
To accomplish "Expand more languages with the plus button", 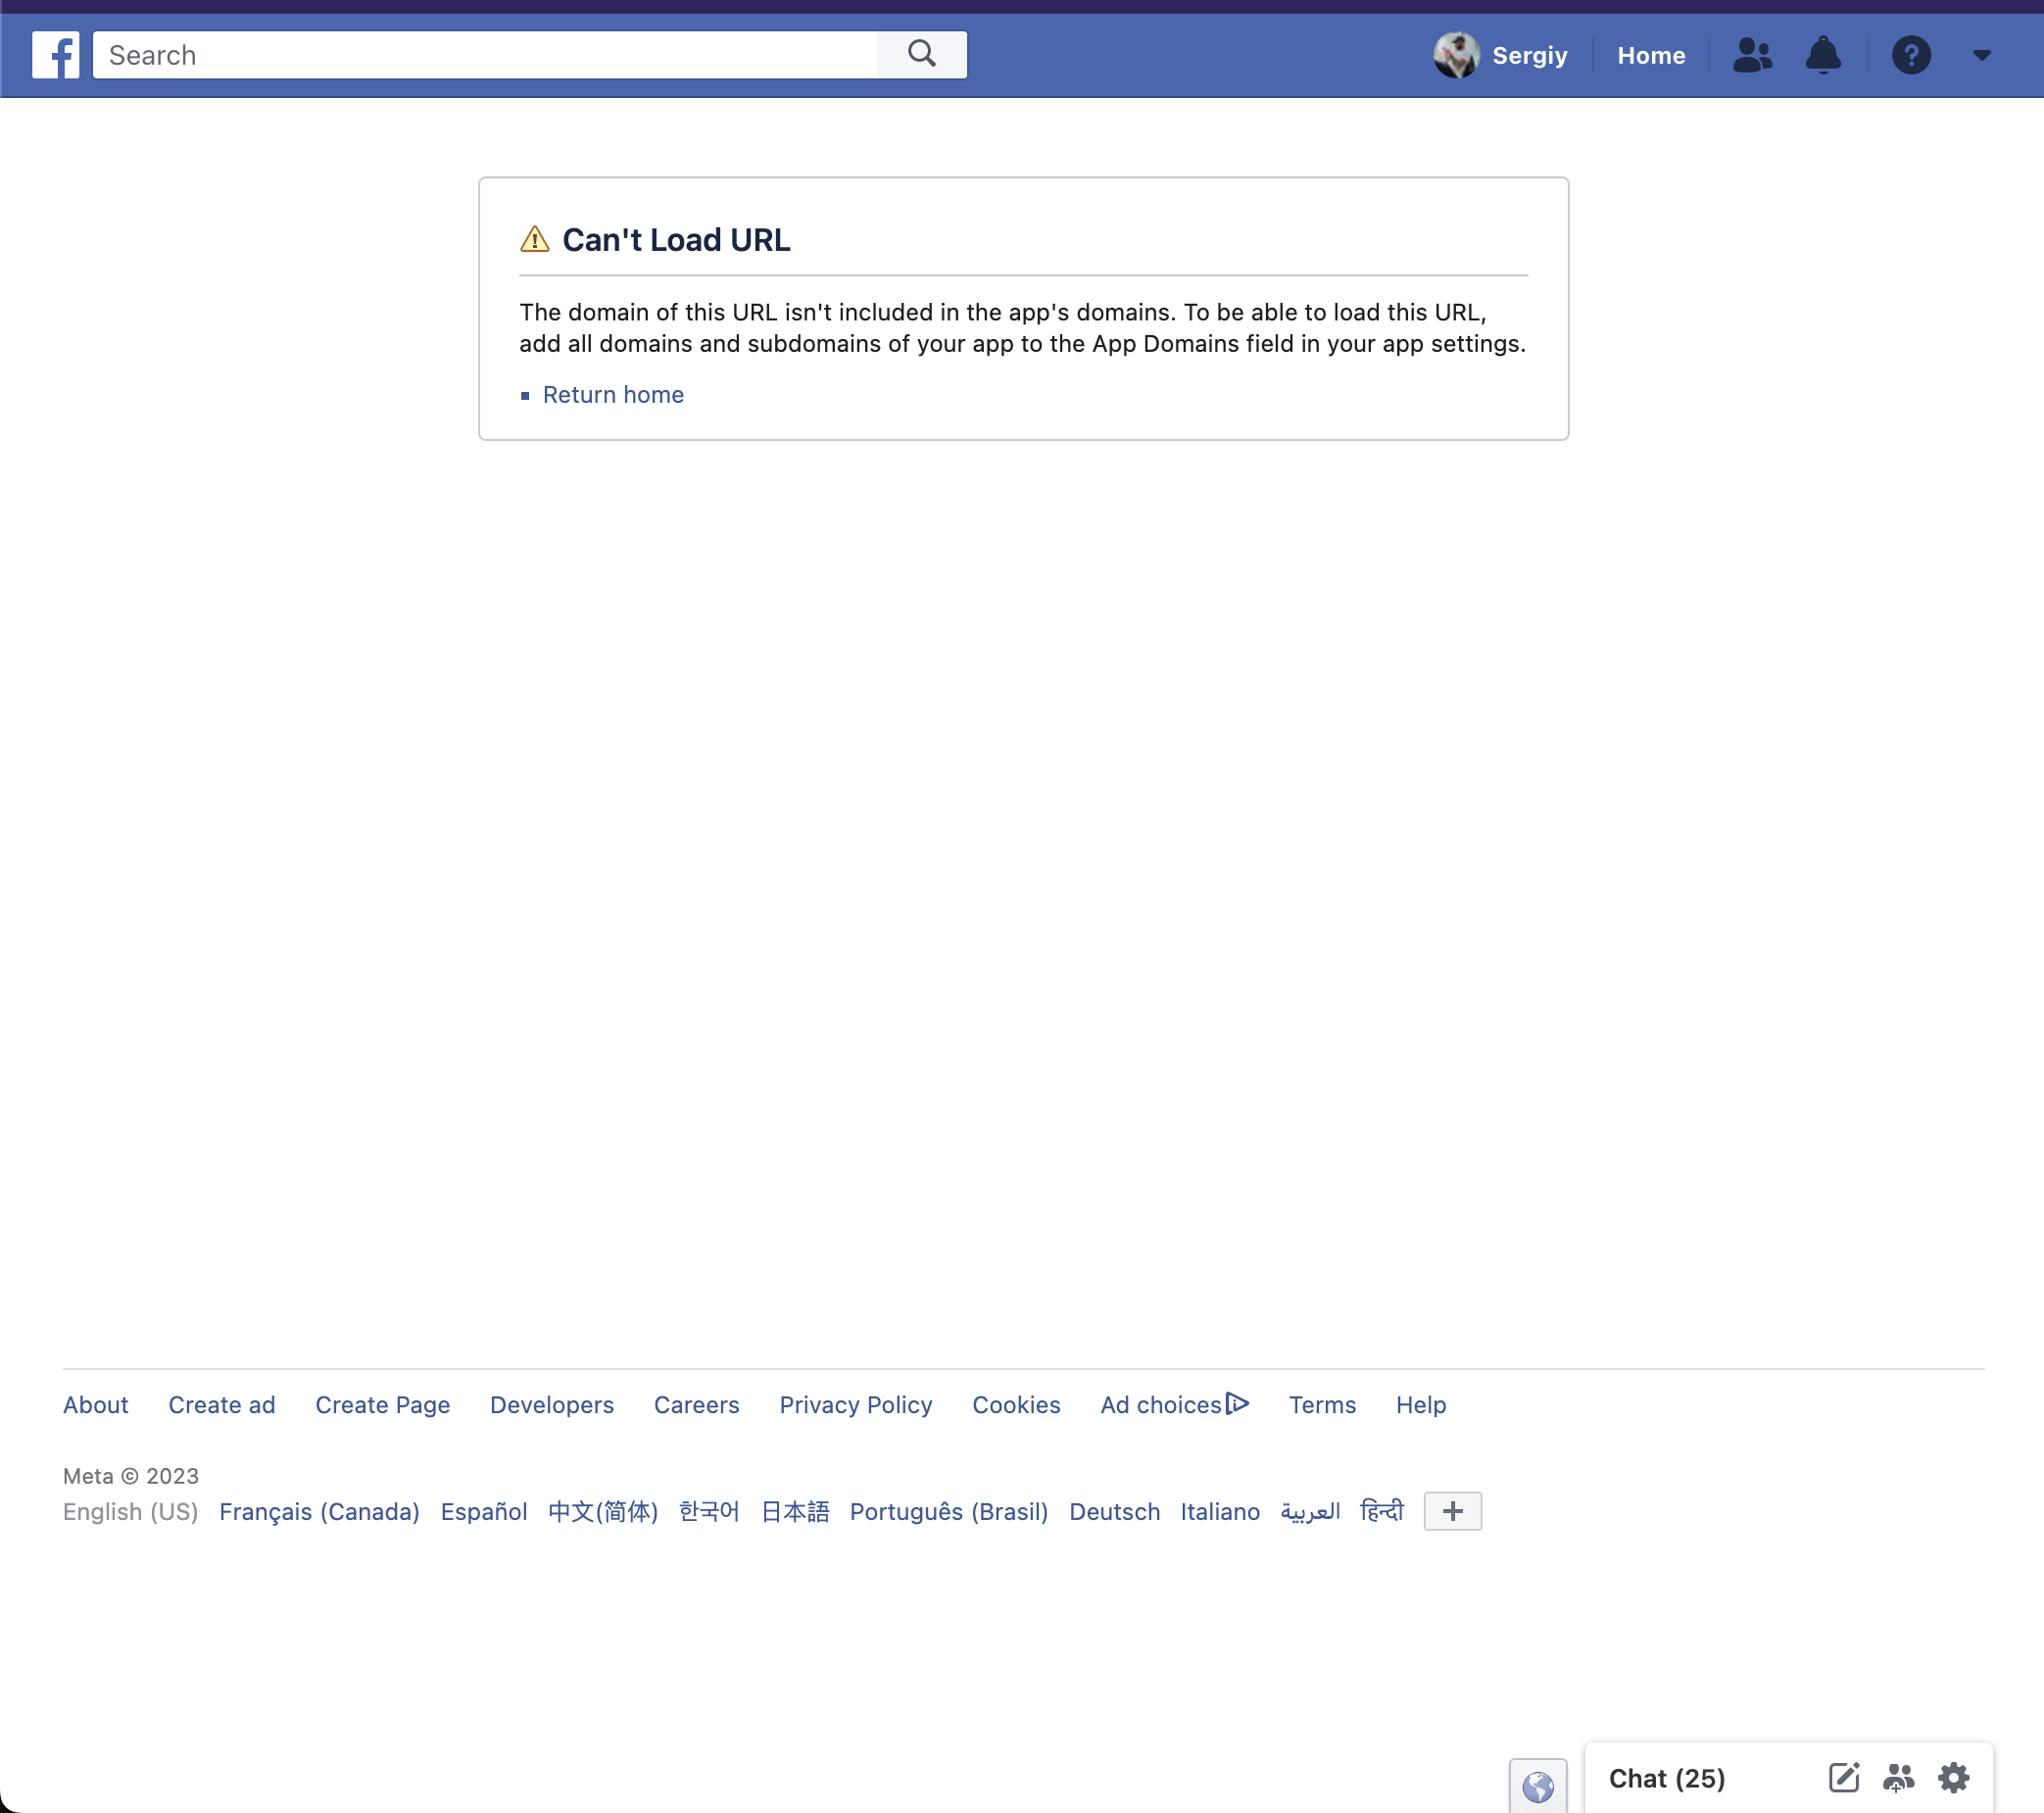I will pos(1452,1511).
